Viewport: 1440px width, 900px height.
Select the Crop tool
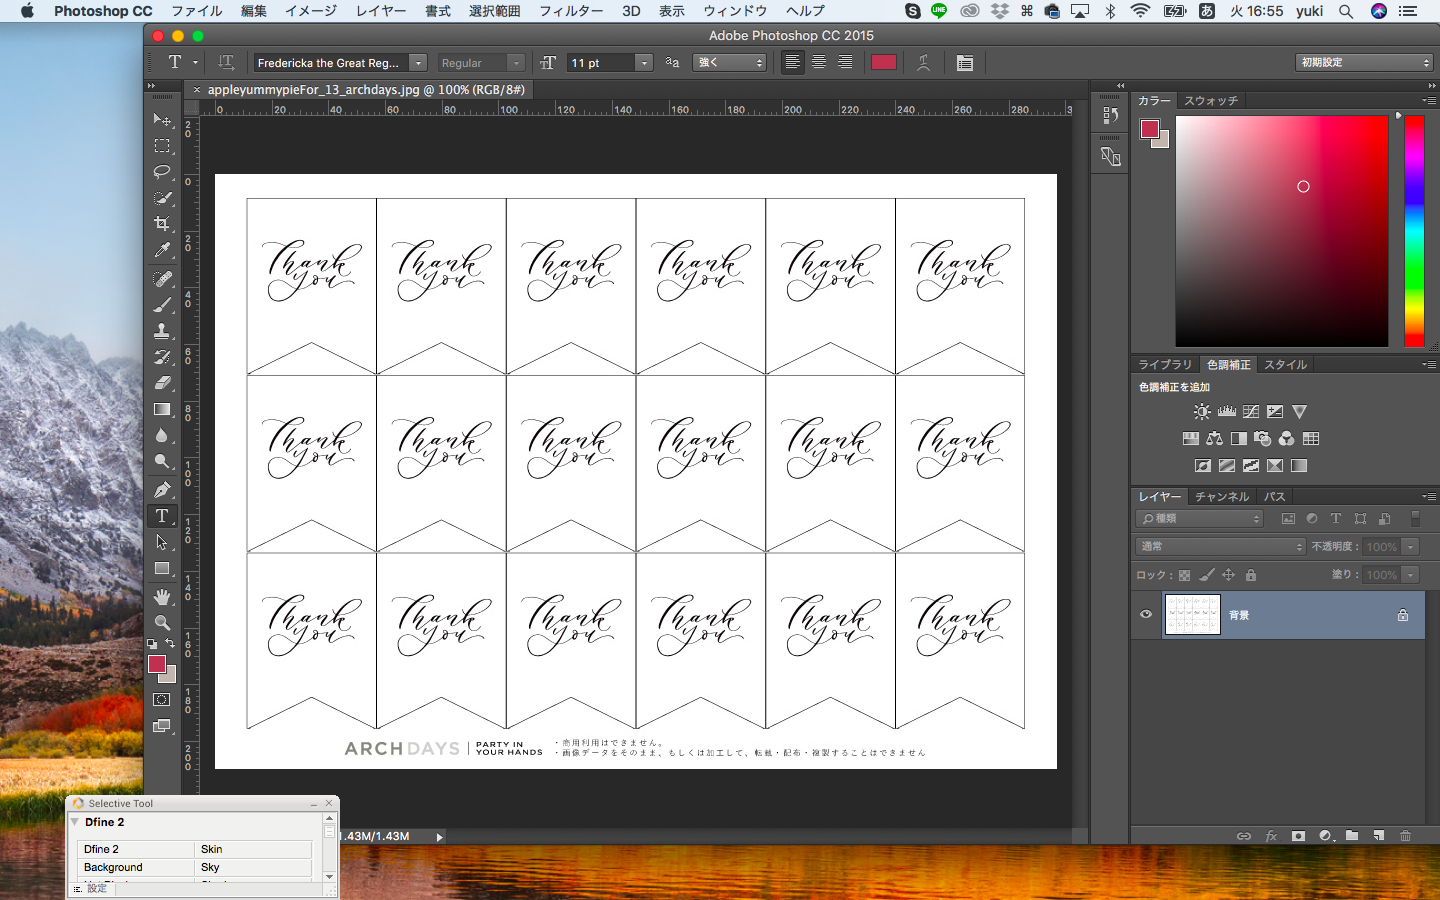162,224
